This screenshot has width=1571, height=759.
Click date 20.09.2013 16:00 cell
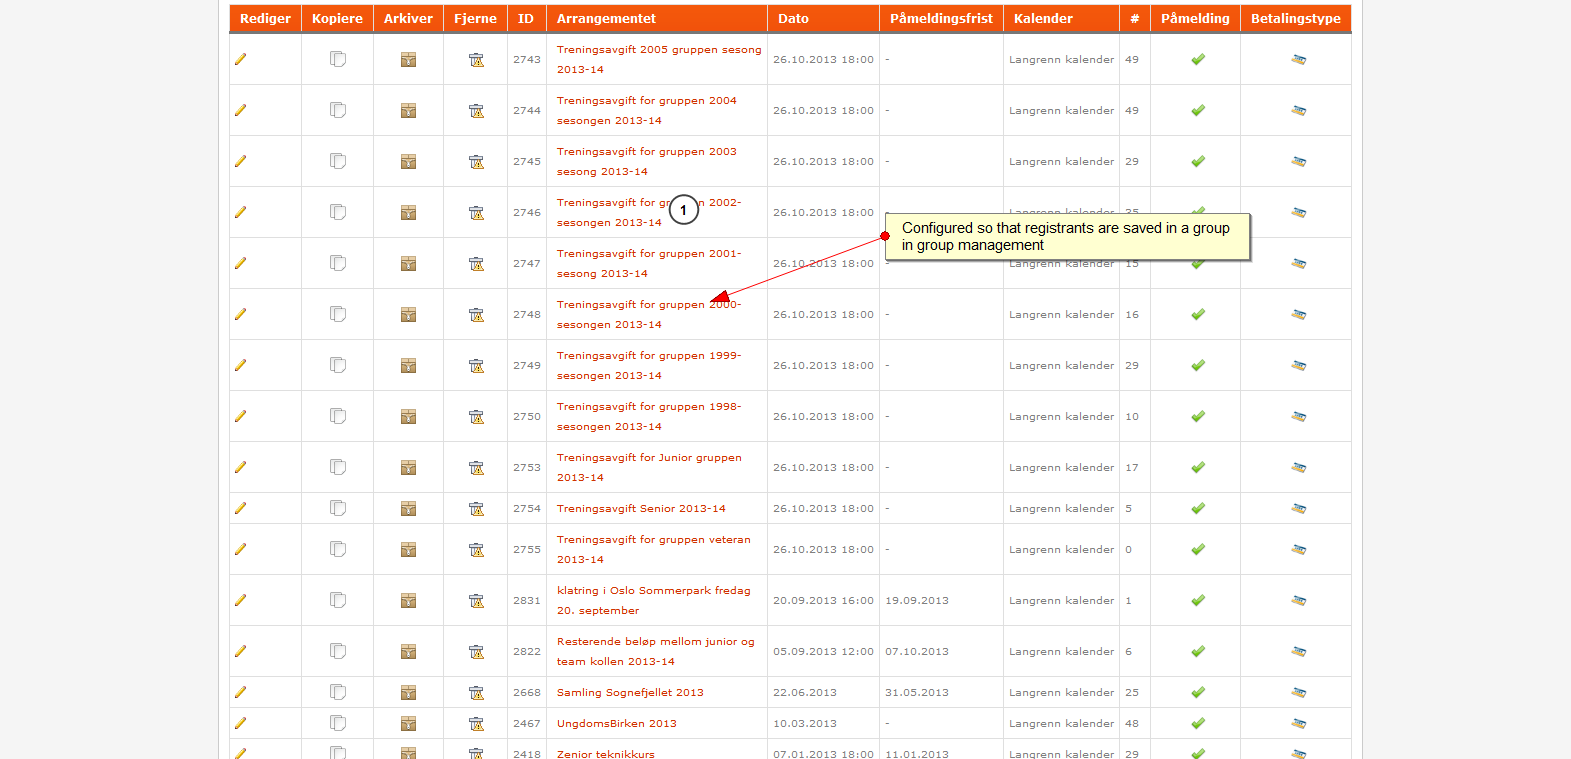[x=823, y=600]
